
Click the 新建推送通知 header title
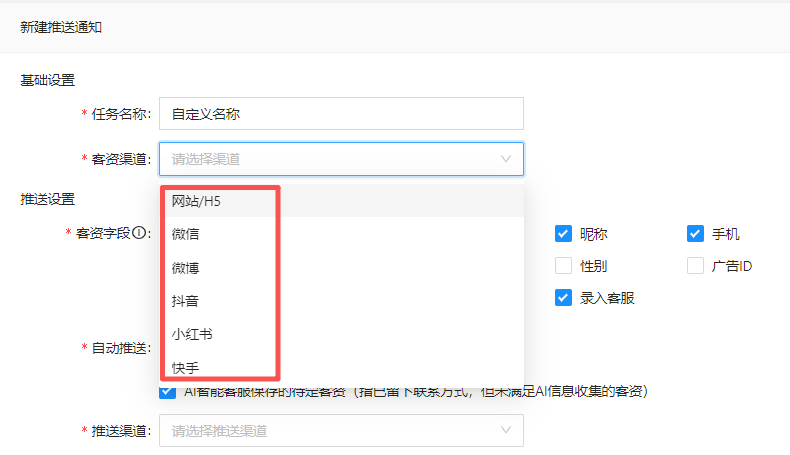pos(61,27)
